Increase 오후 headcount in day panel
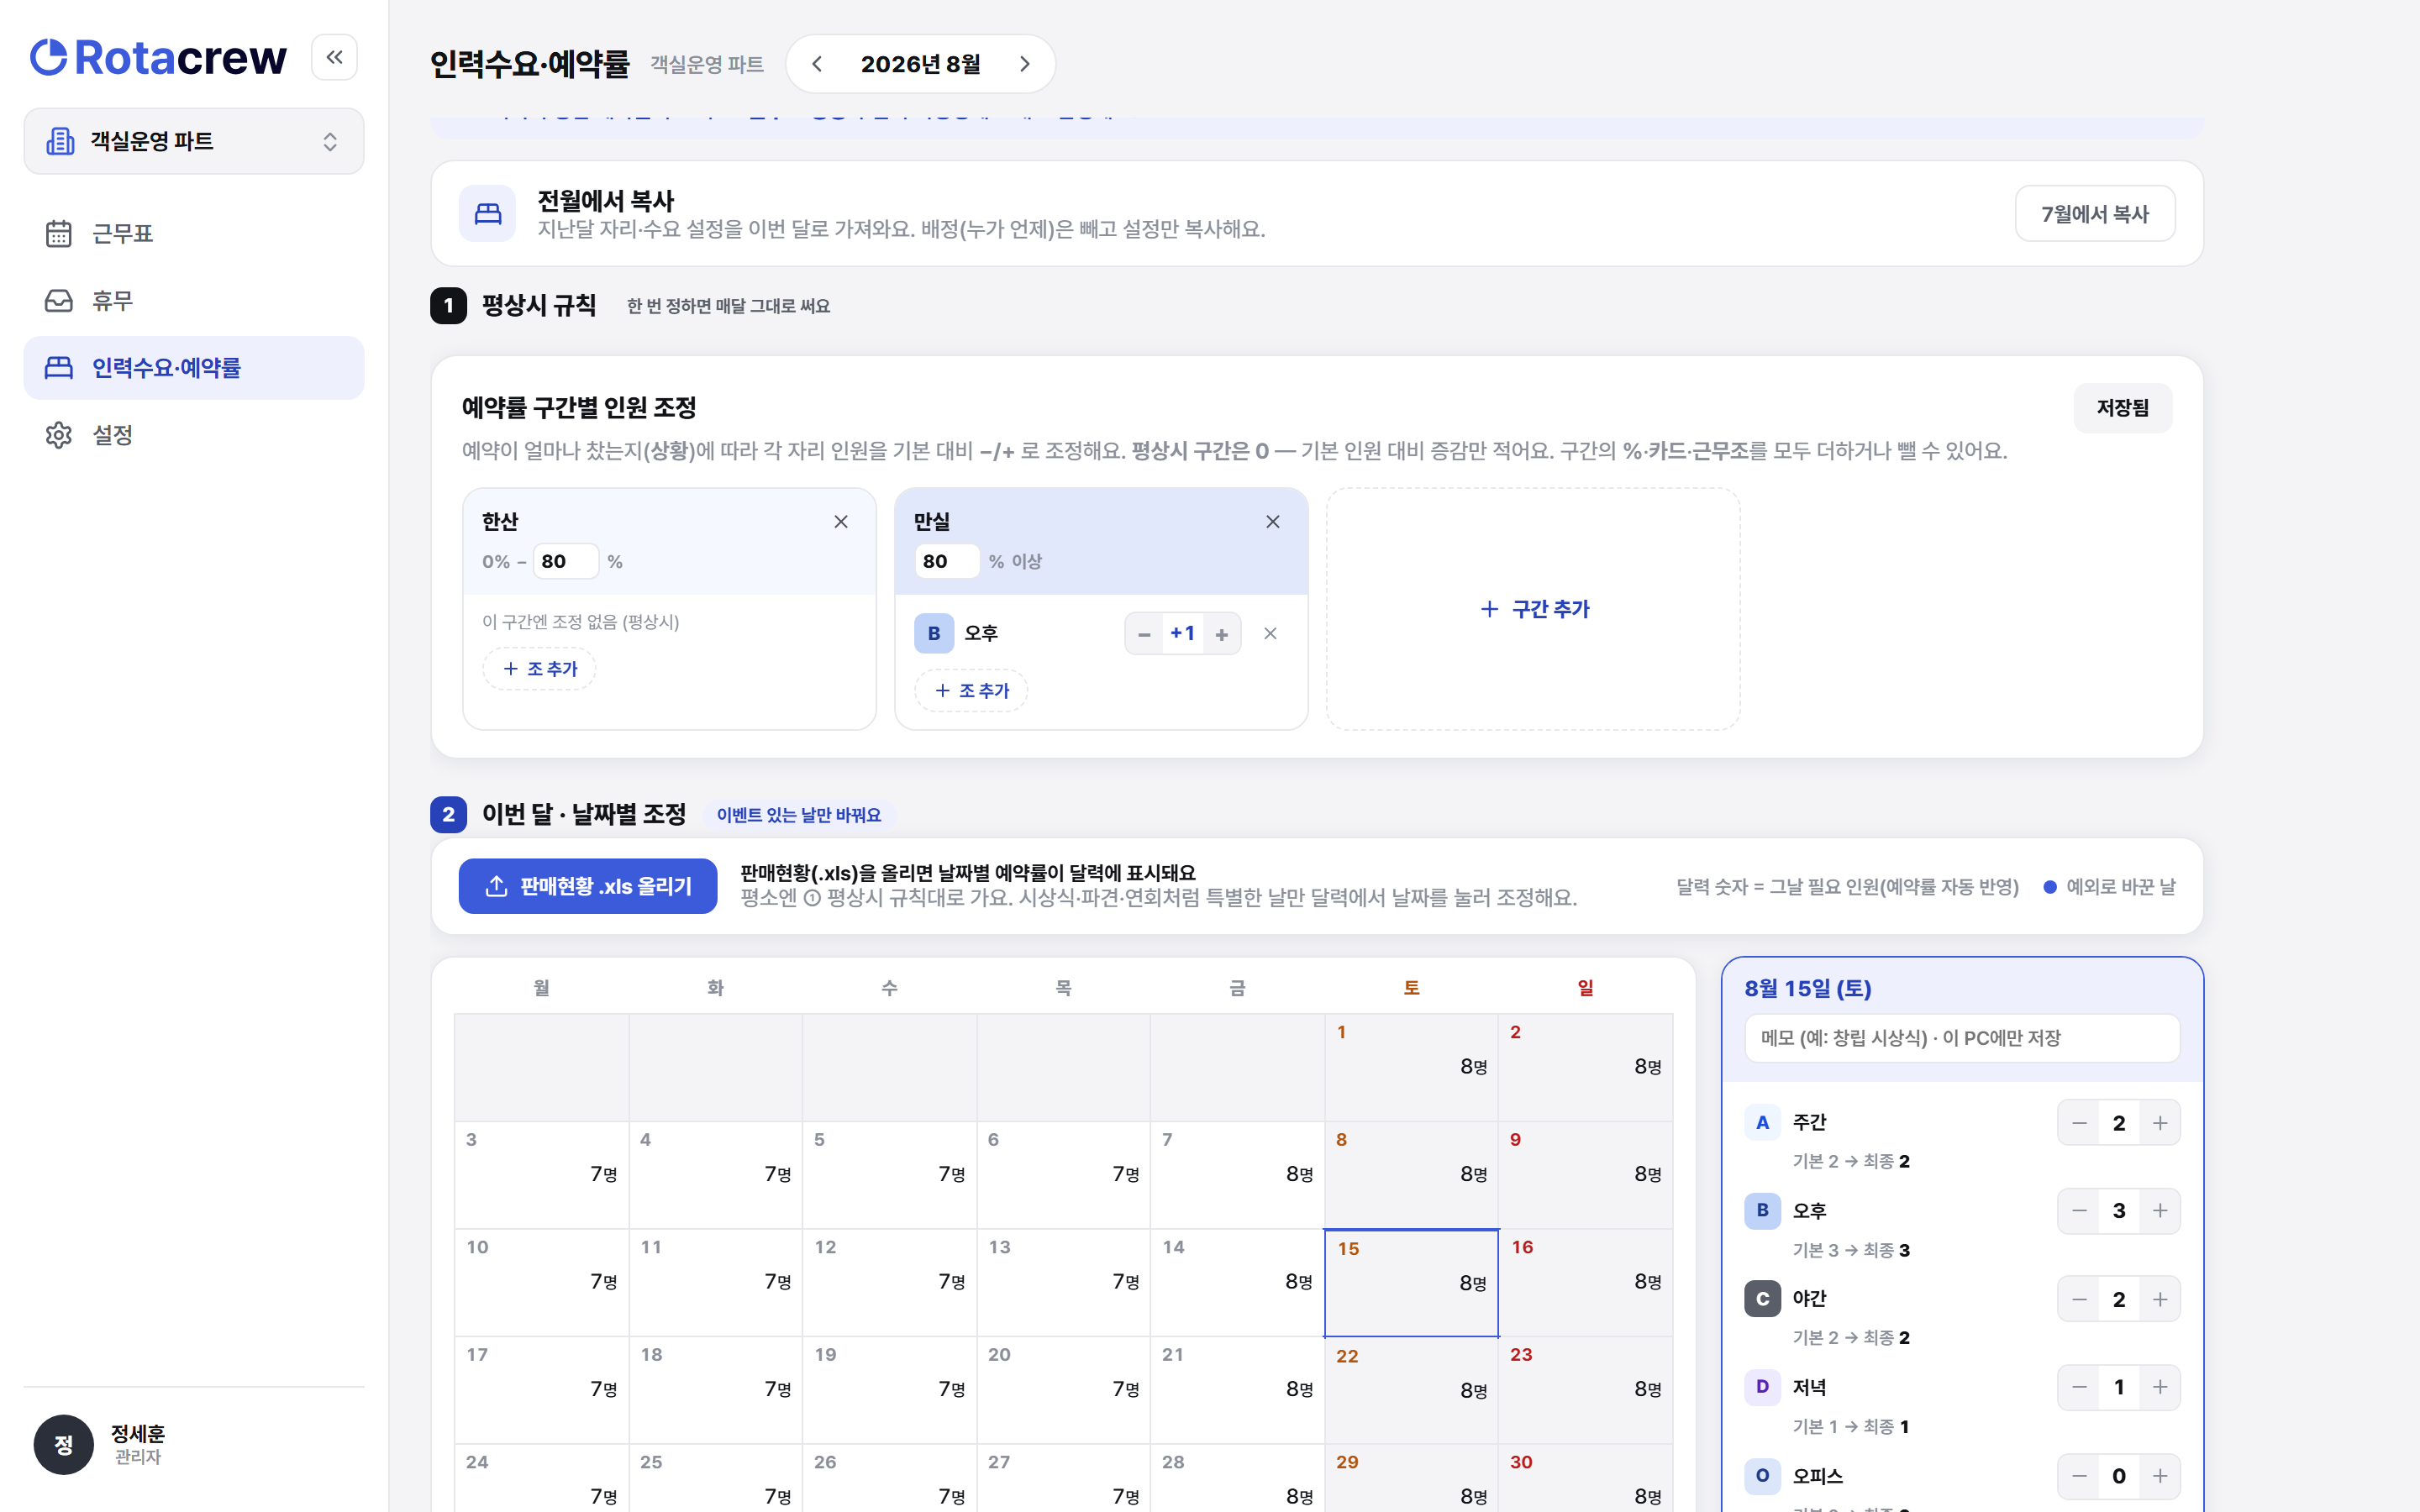The width and height of the screenshot is (2420, 1512). tap(2160, 1211)
